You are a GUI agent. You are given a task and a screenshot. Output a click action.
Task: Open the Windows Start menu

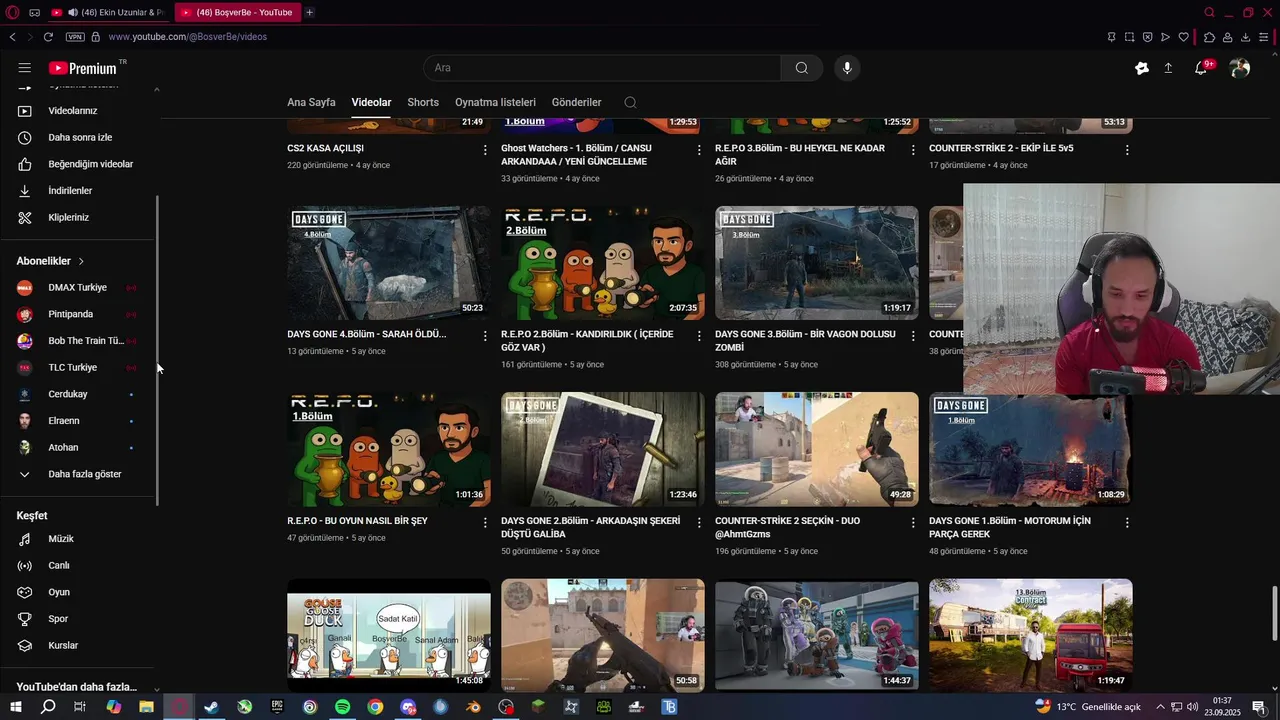[16, 707]
